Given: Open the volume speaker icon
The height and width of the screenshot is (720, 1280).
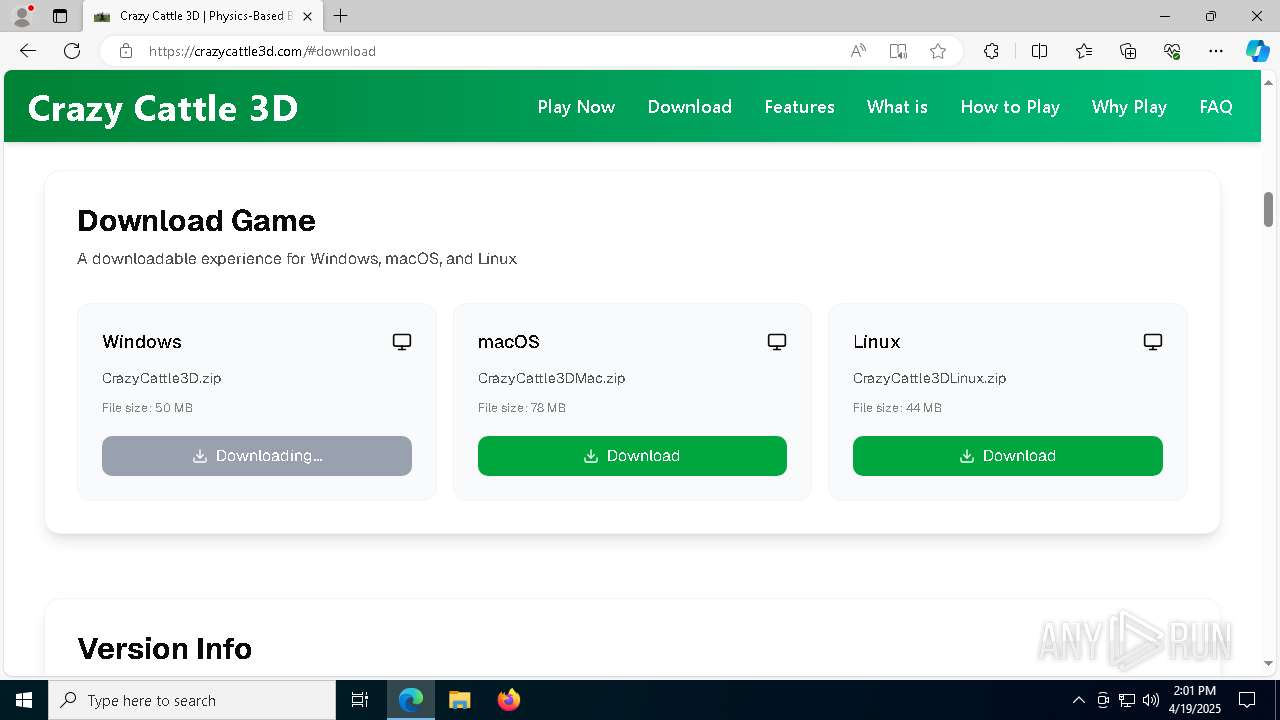Looking at the screenshot, I should 1151,700.
